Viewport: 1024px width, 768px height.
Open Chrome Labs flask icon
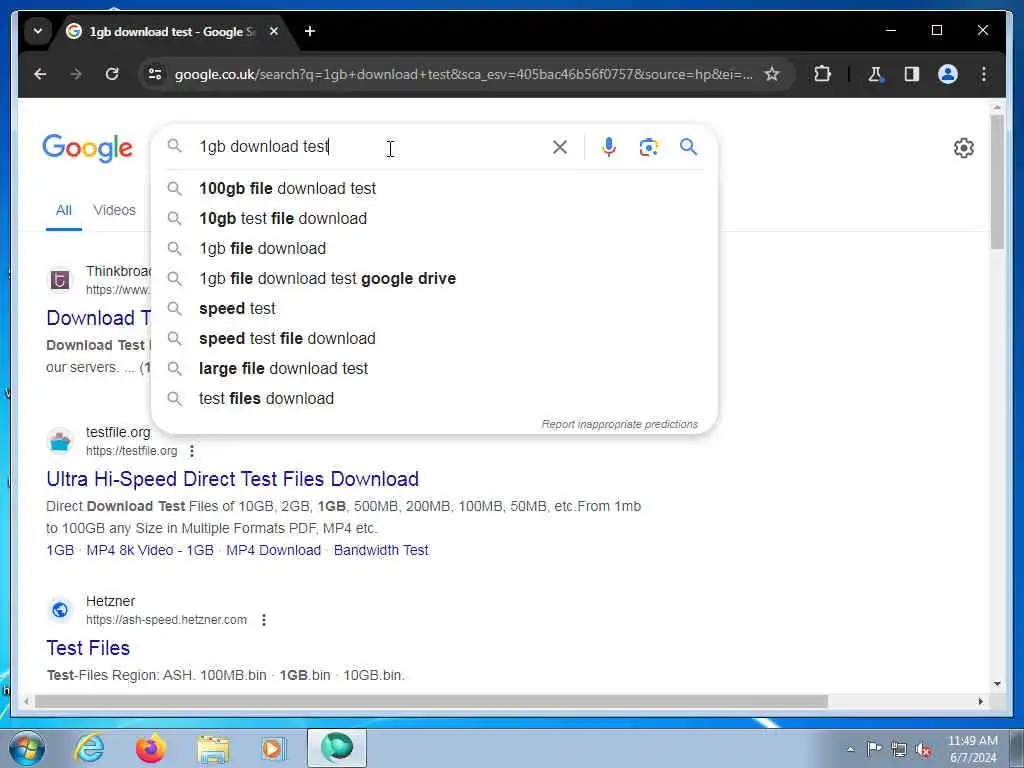tap(875, 74)
